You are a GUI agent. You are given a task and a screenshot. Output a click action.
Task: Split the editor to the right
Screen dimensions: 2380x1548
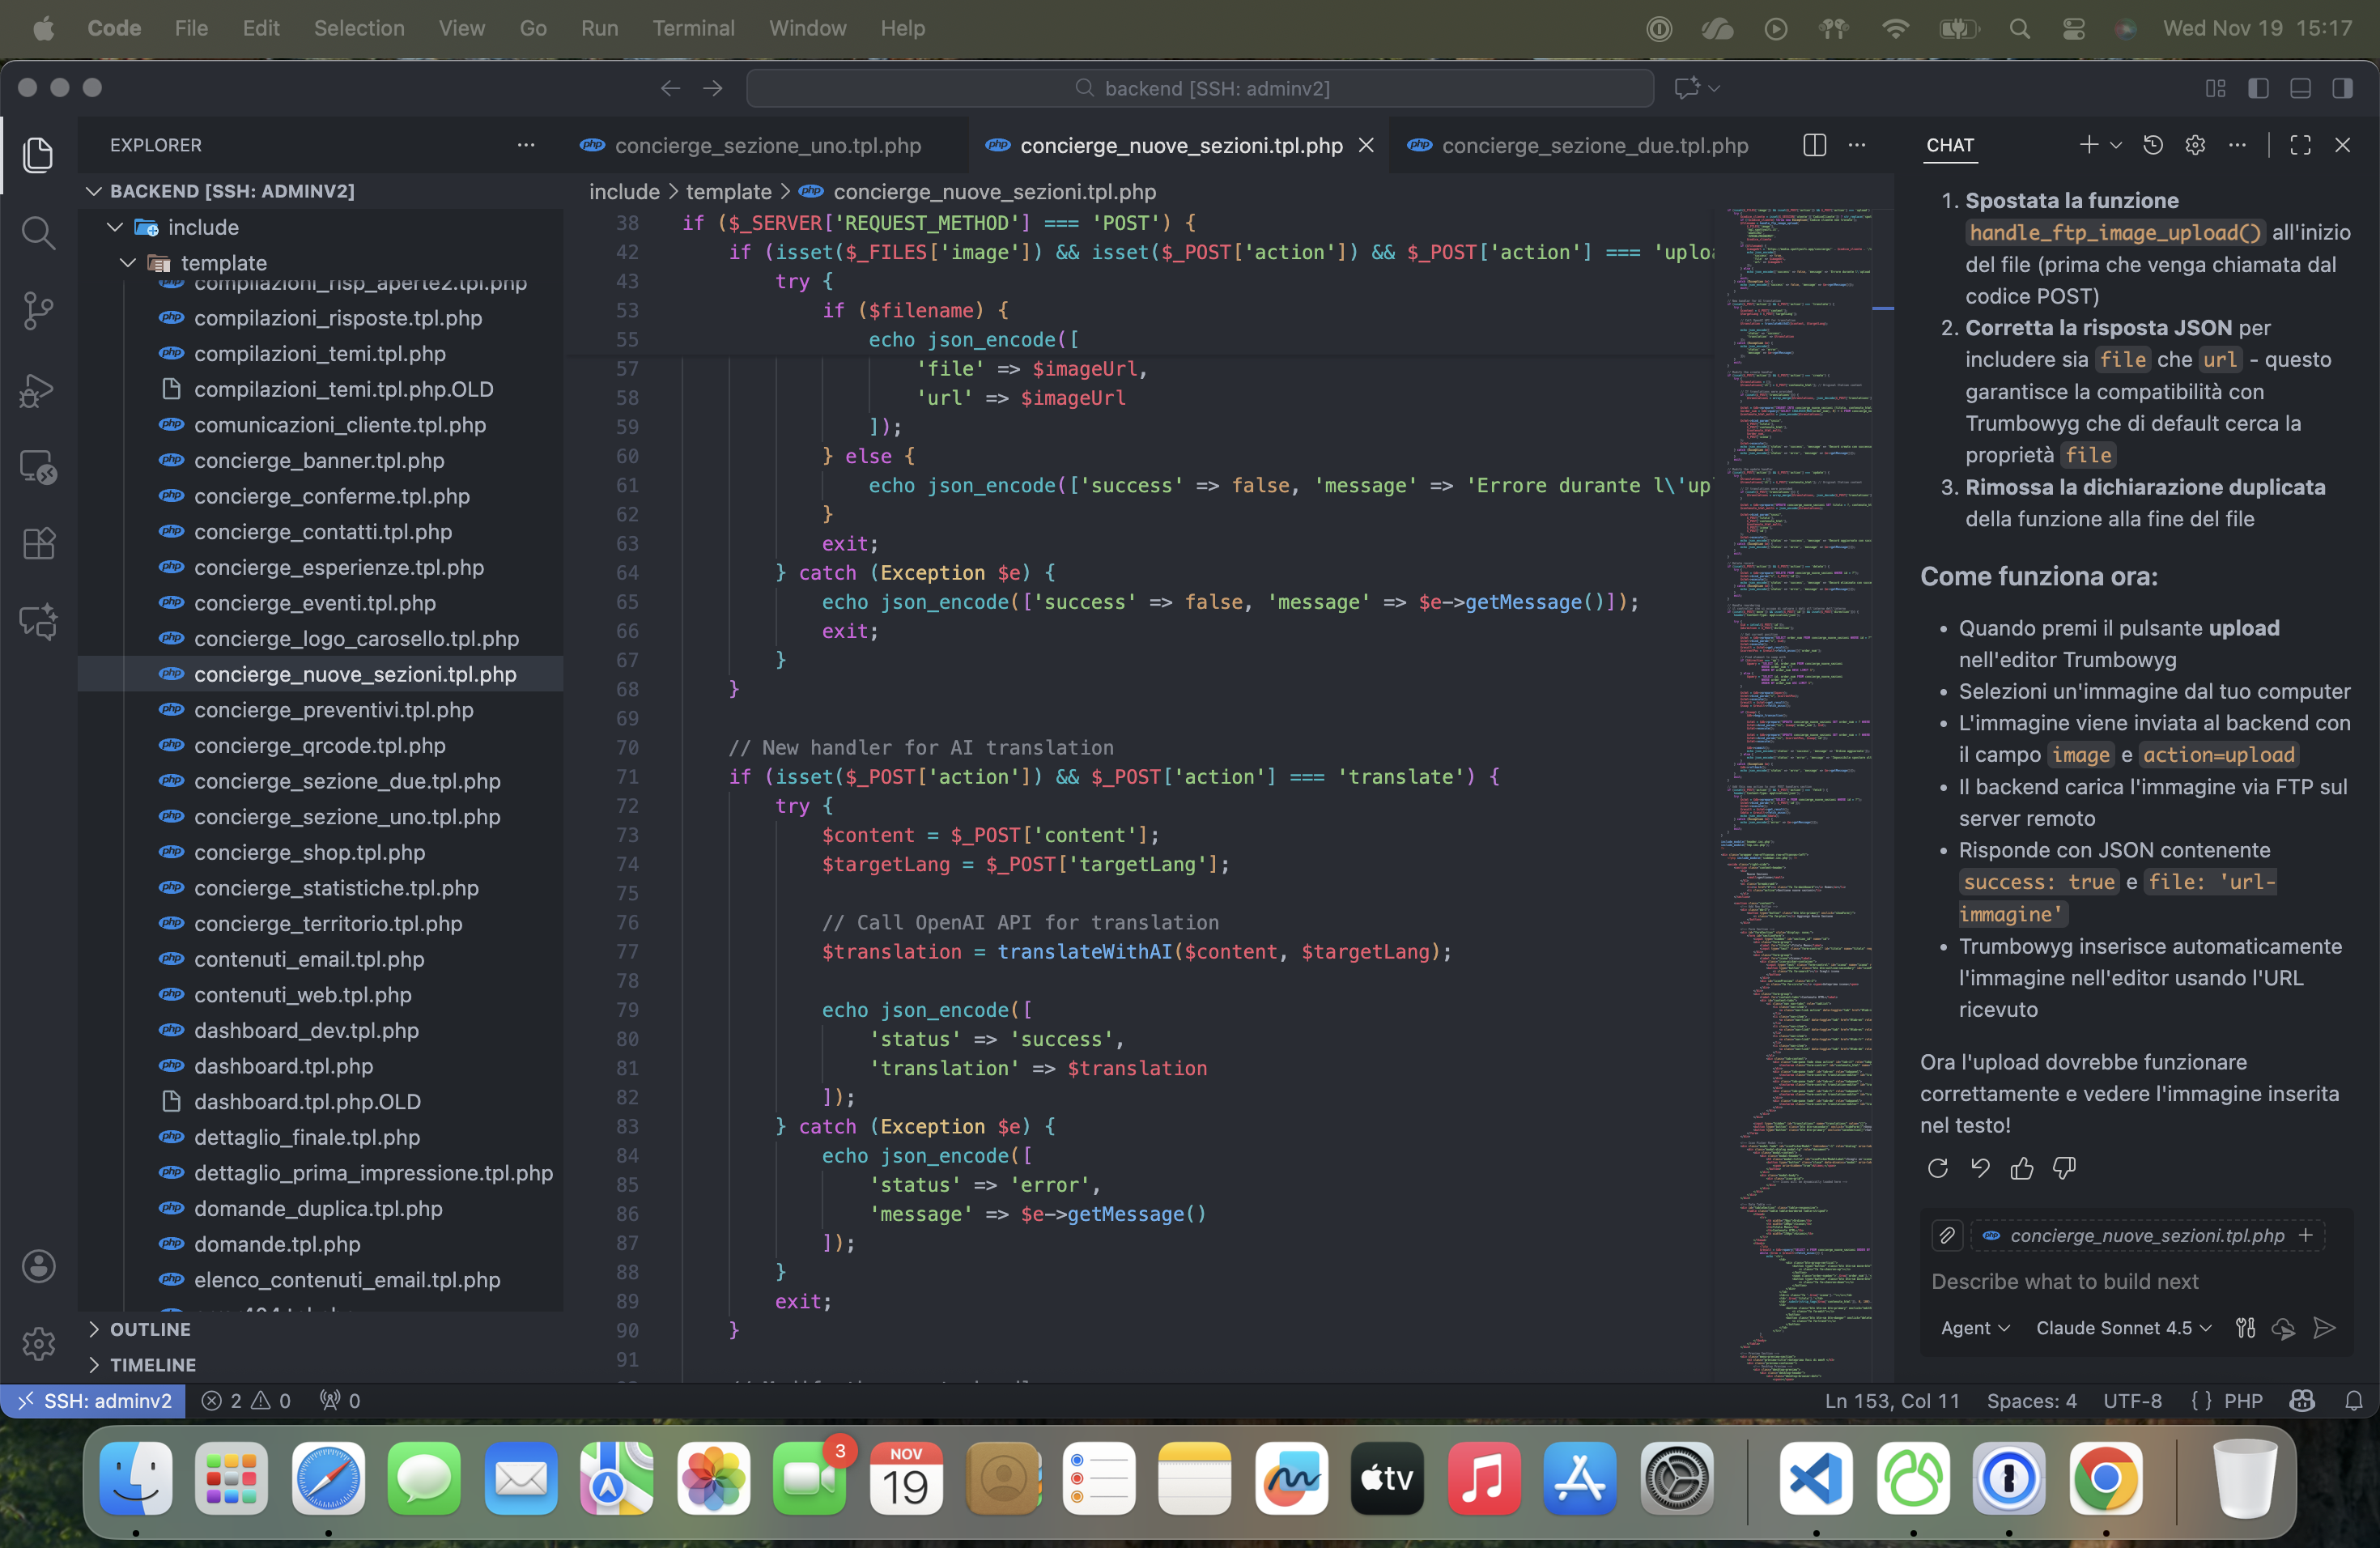coord(1814,146)
